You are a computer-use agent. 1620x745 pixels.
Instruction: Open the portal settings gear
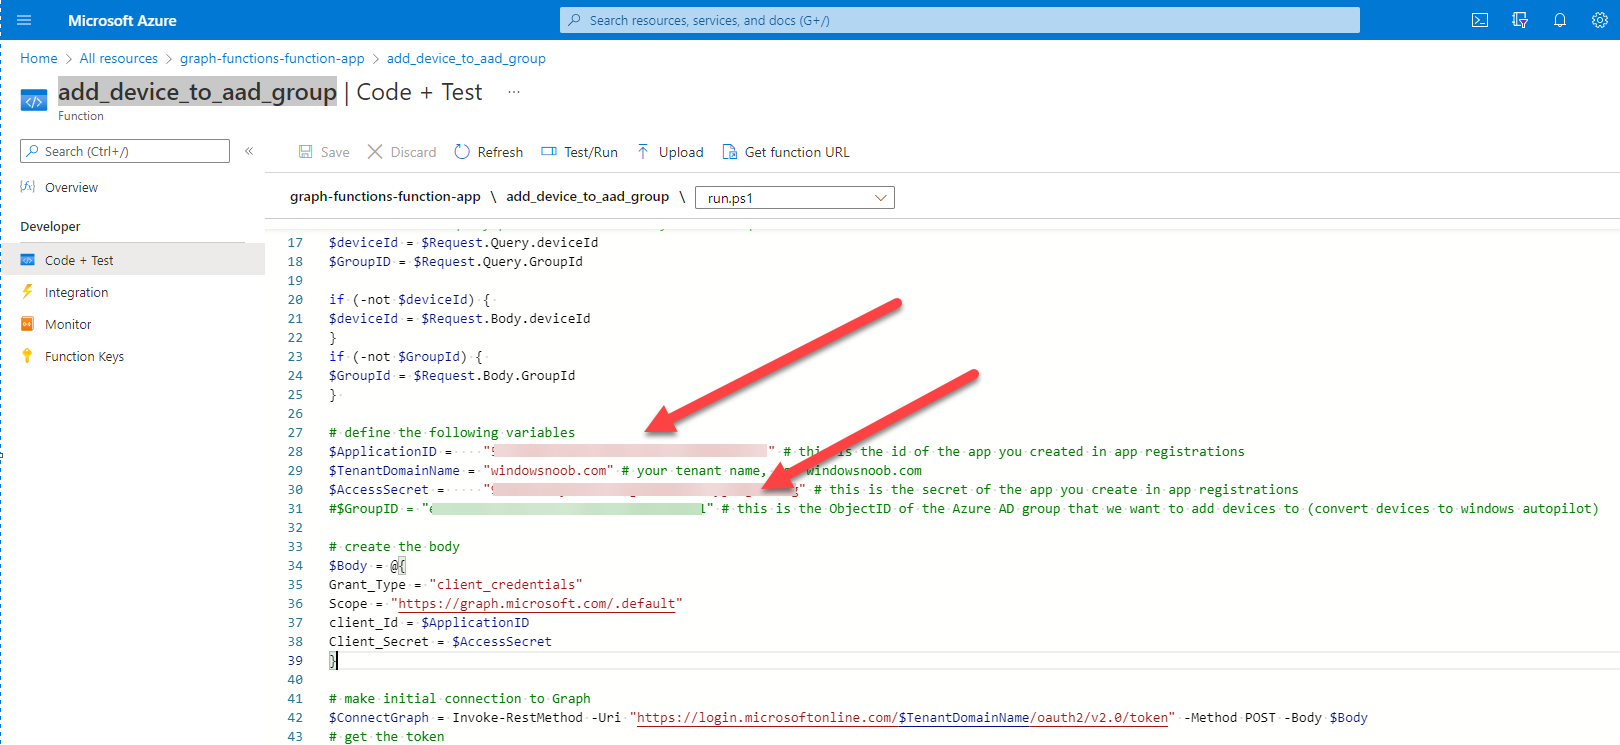[x=1600, y=20]
